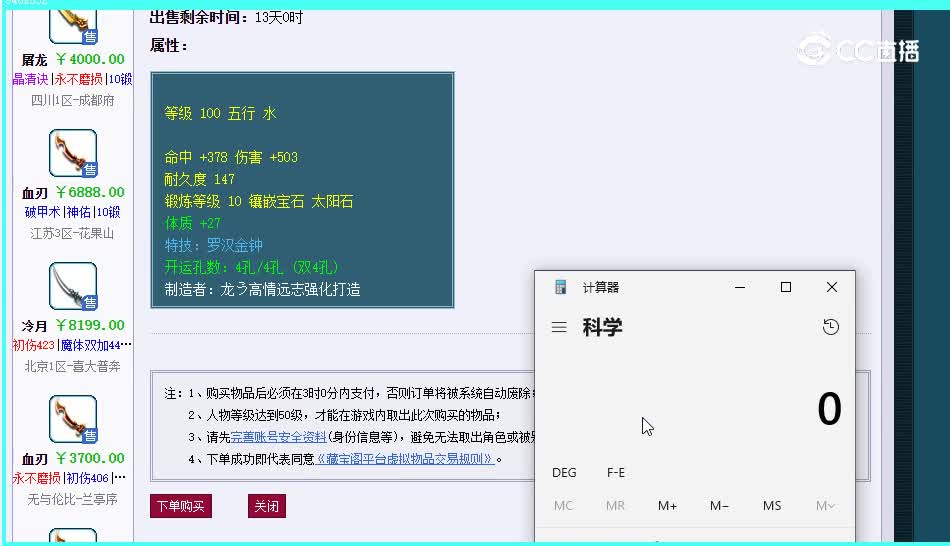
Task: Click the 晶清诀 attribute tag
Action: pos(30,79)
